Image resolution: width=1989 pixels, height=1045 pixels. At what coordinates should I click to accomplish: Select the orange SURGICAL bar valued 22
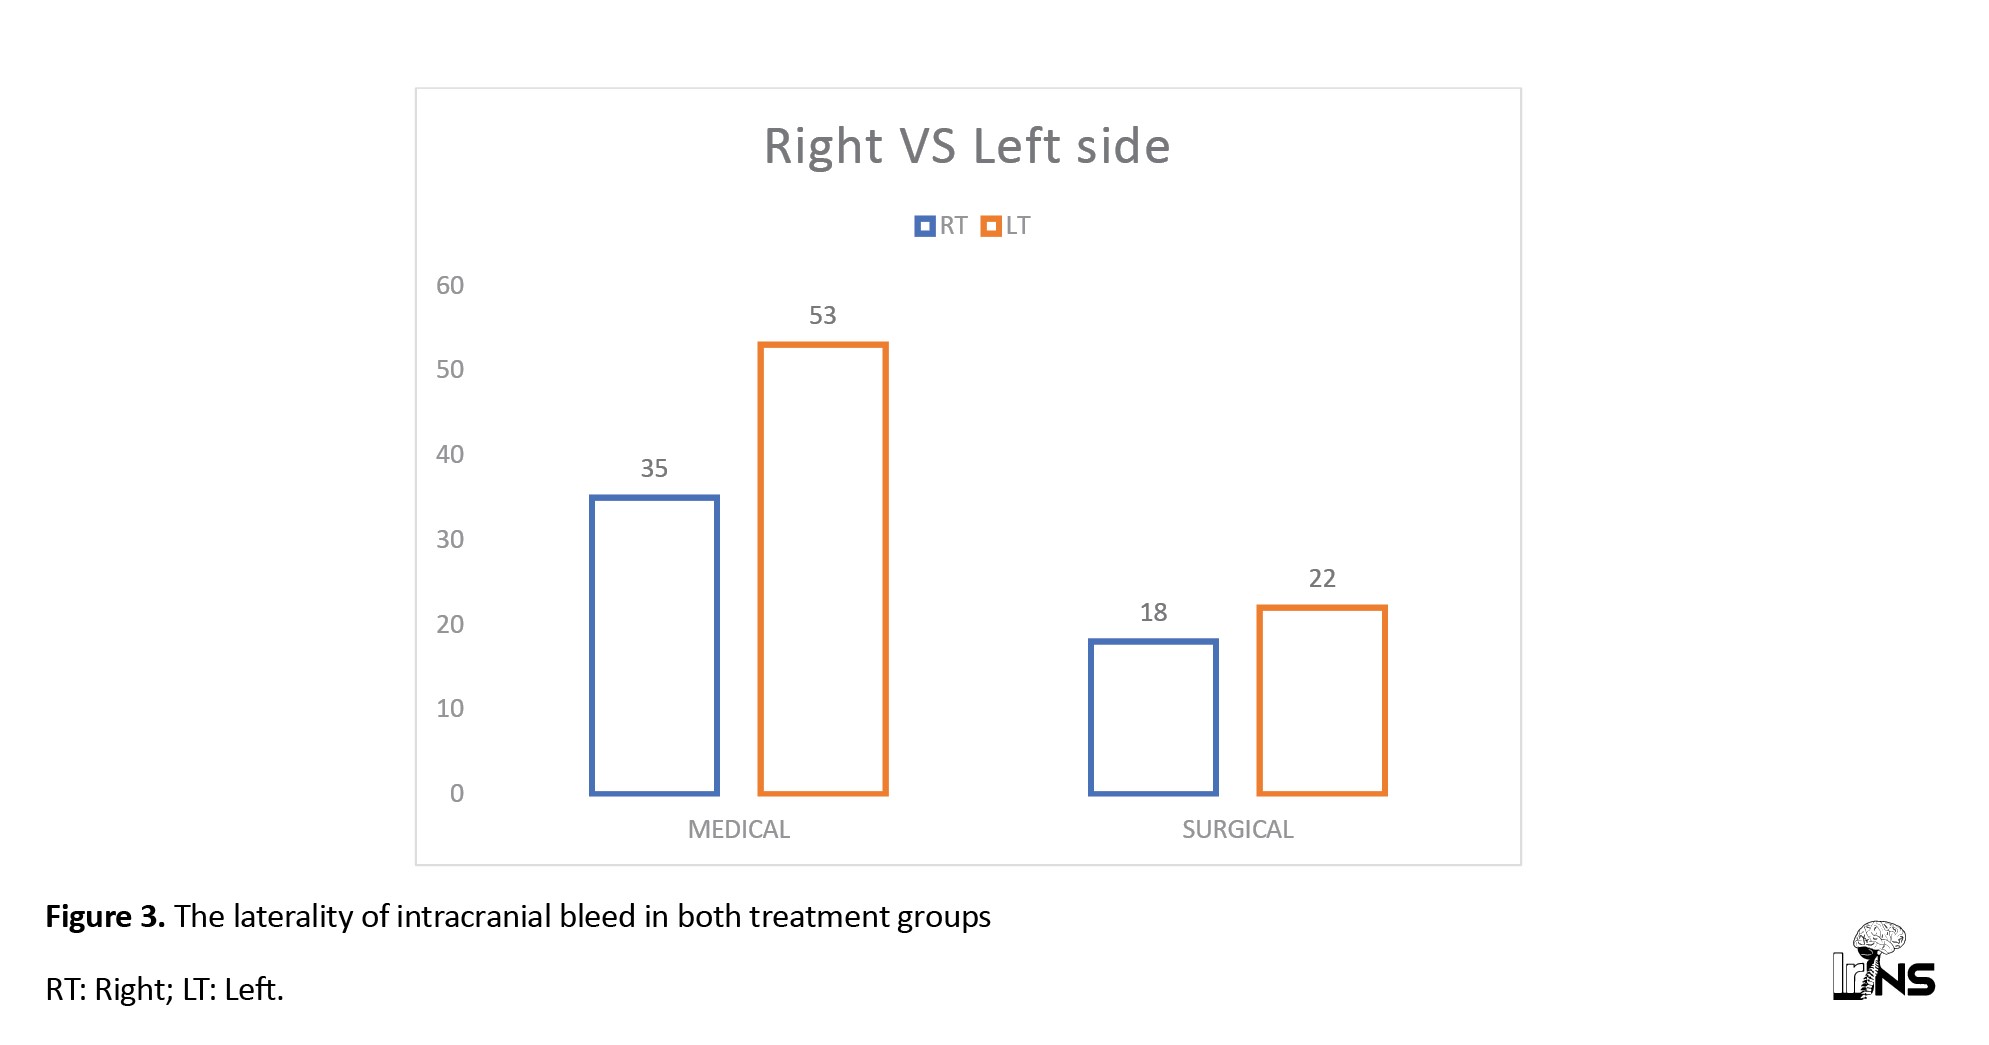pyautogui.click(x=1321, y=700)
